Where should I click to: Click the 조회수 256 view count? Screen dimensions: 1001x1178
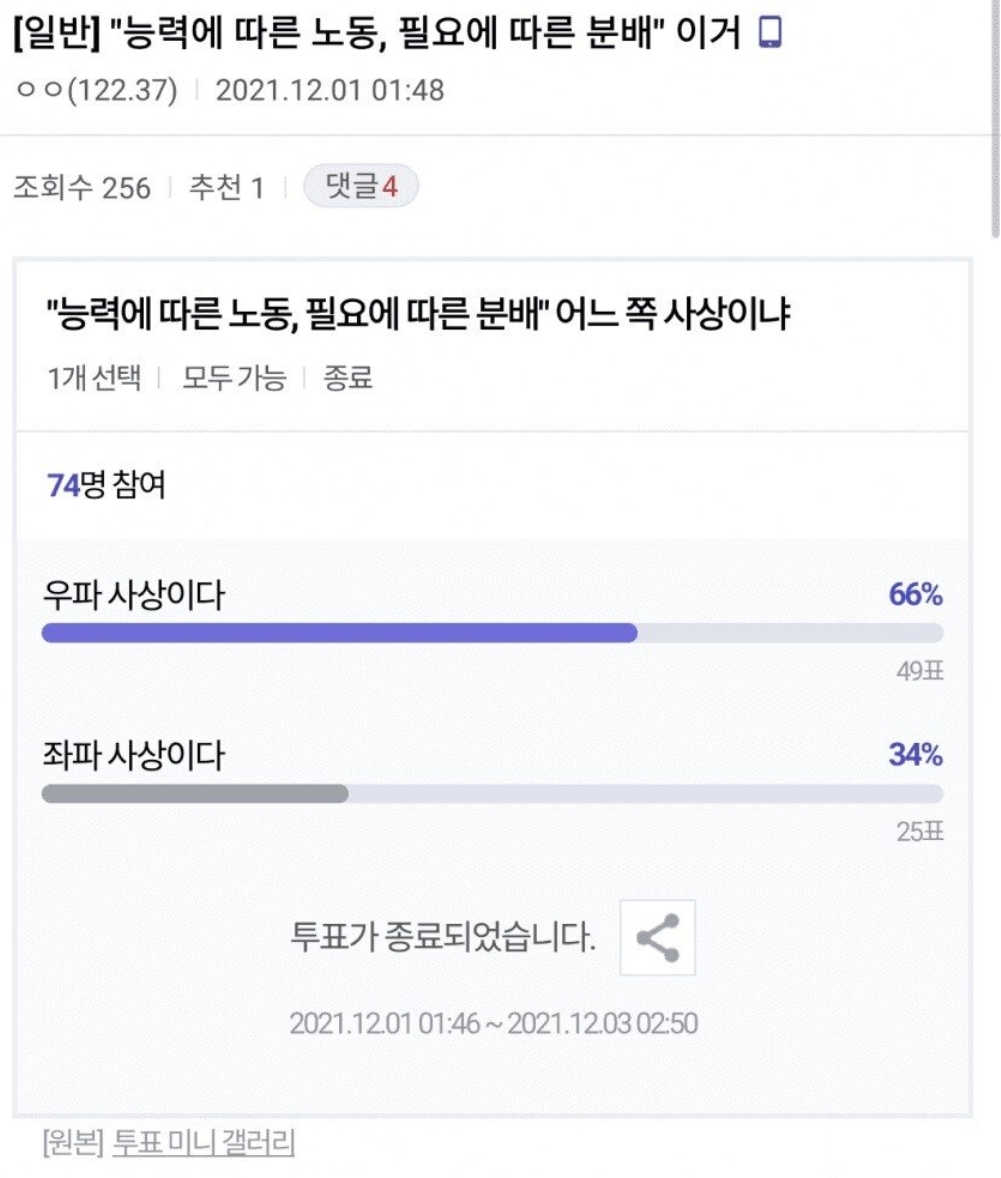(x=81, y=187)
